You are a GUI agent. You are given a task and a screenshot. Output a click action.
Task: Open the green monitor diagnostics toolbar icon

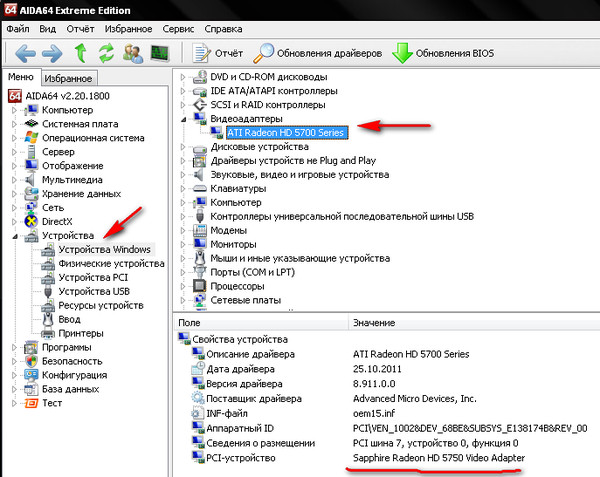point(160,53)
